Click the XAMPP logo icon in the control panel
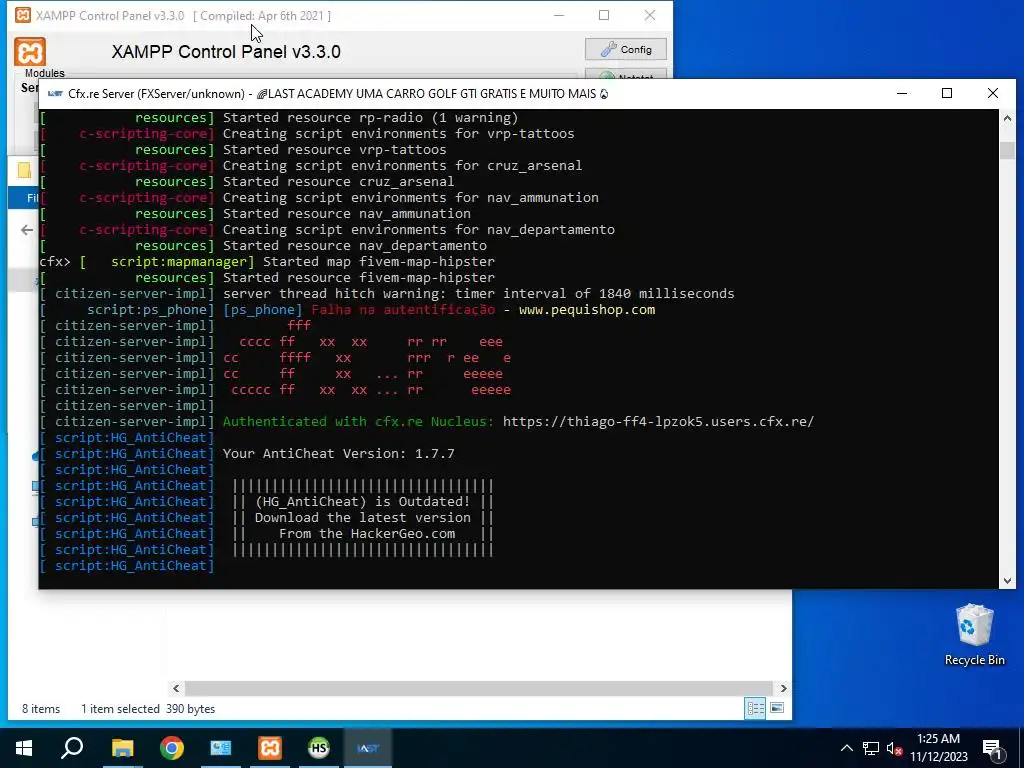The height and width of the screenshot is (768, 1024). click(x=30, y=52)
